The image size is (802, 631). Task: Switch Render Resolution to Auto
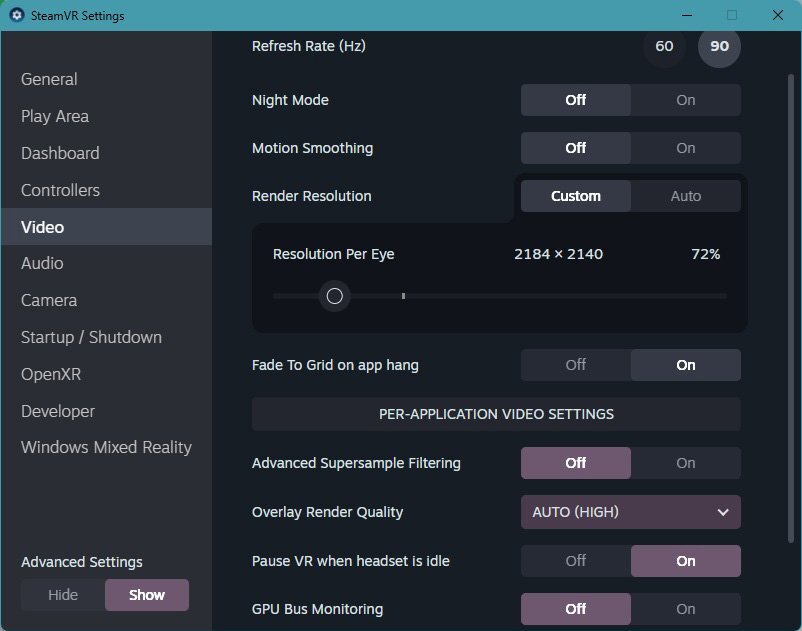(685, 196)
